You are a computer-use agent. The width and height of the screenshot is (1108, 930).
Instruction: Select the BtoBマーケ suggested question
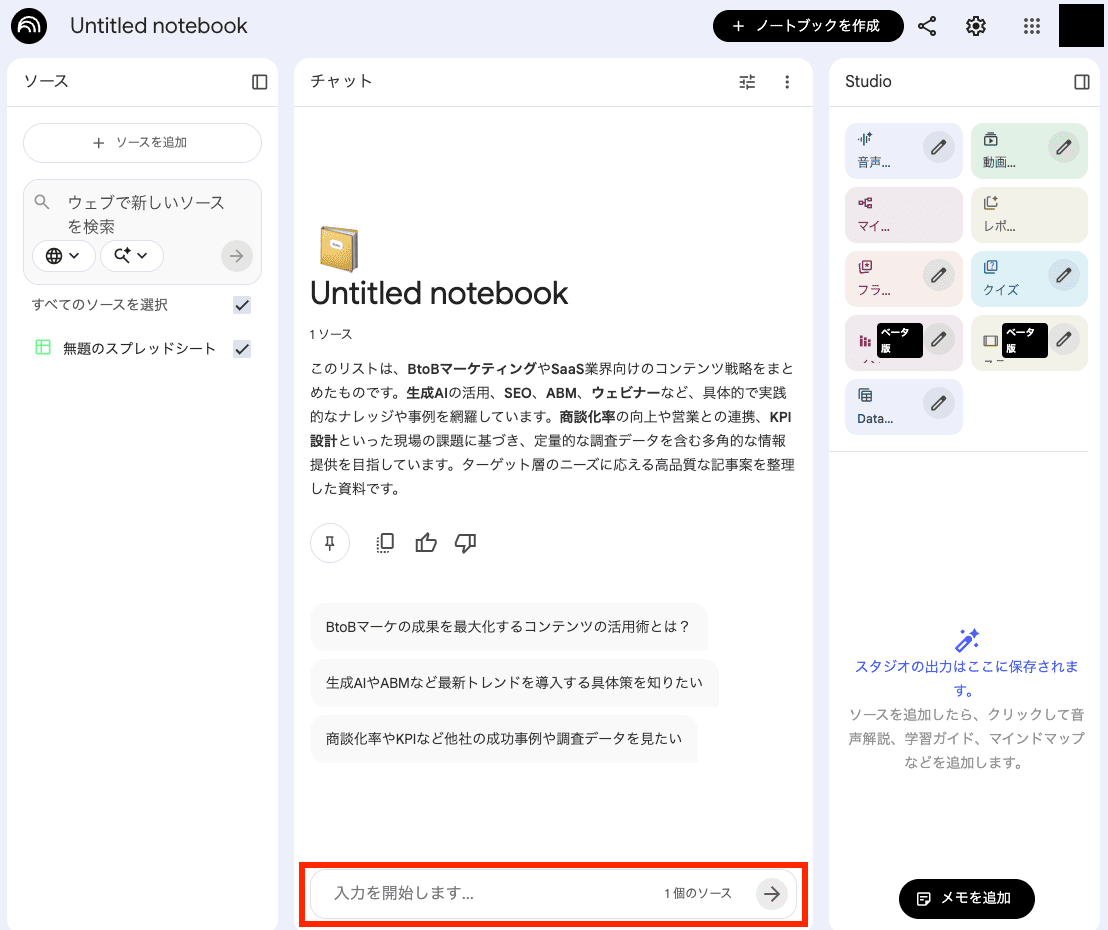508,627
